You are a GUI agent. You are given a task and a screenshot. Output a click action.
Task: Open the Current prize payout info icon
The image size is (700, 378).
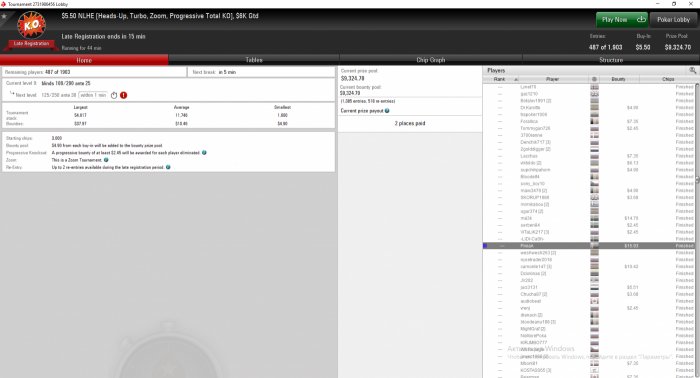click(x=387, y=111)
